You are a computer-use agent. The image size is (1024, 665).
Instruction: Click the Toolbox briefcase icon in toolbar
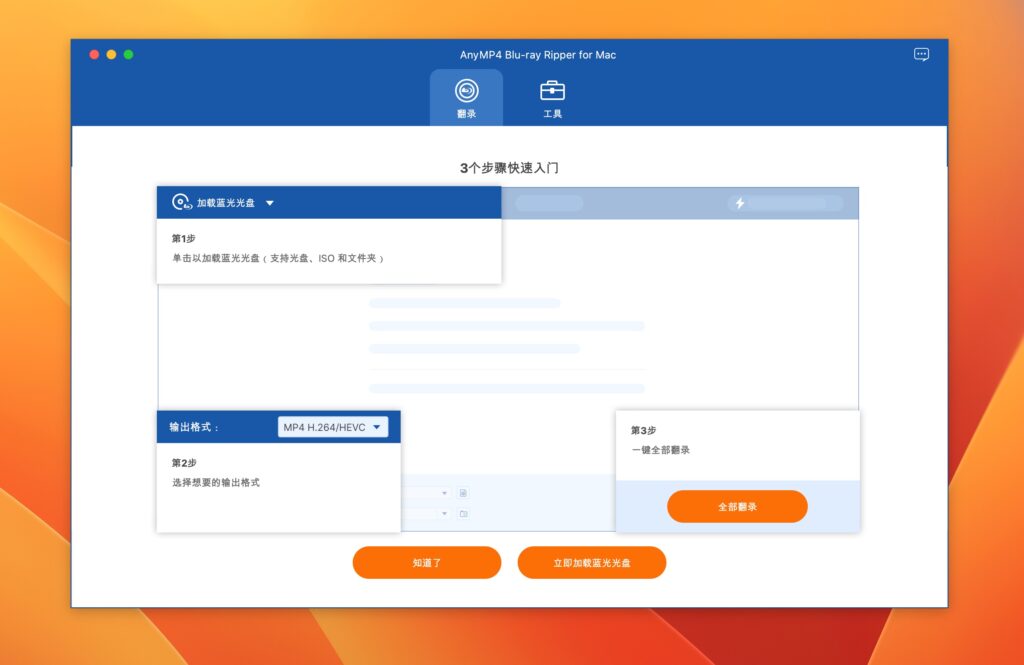552,91
